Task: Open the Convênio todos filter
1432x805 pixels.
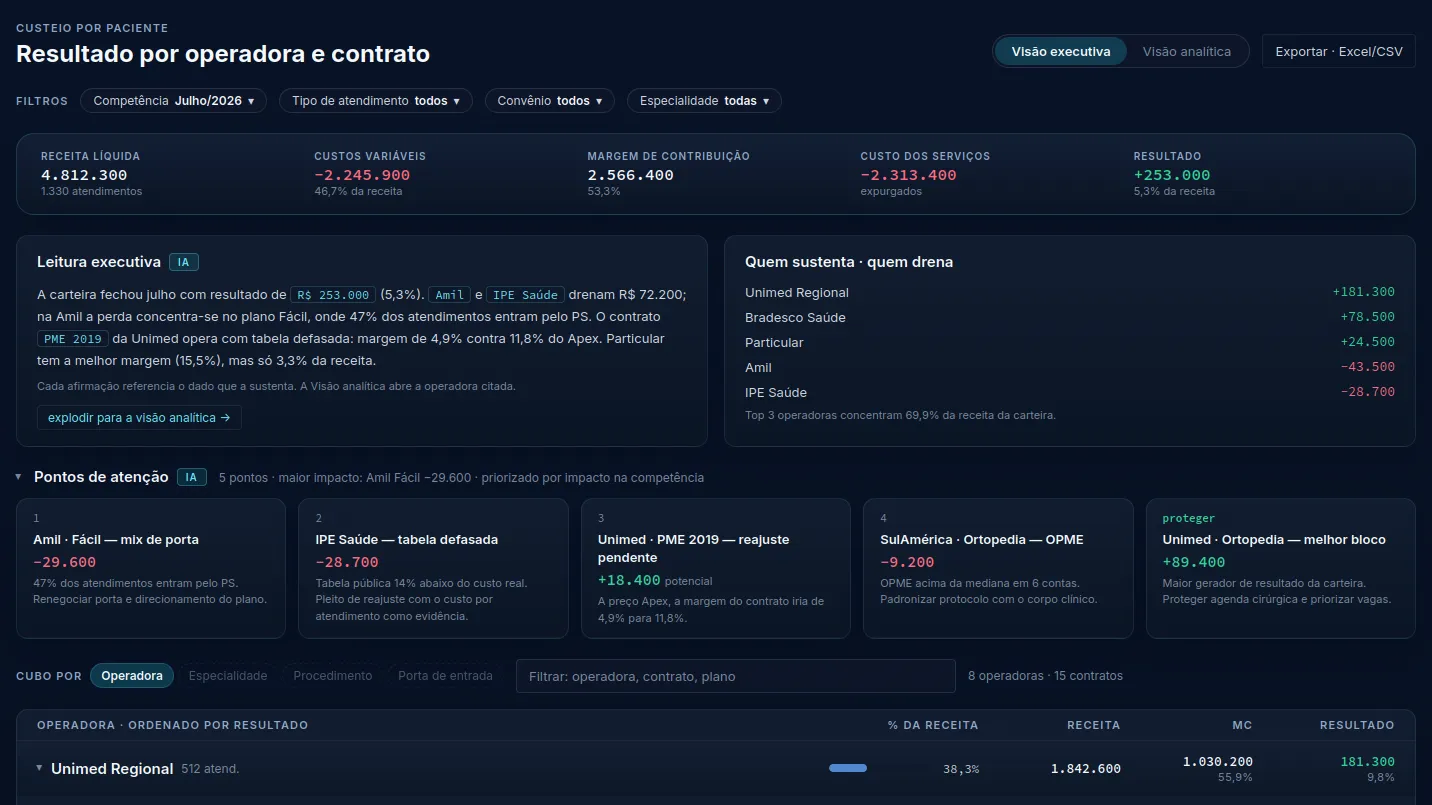Action: click(549, 101)
